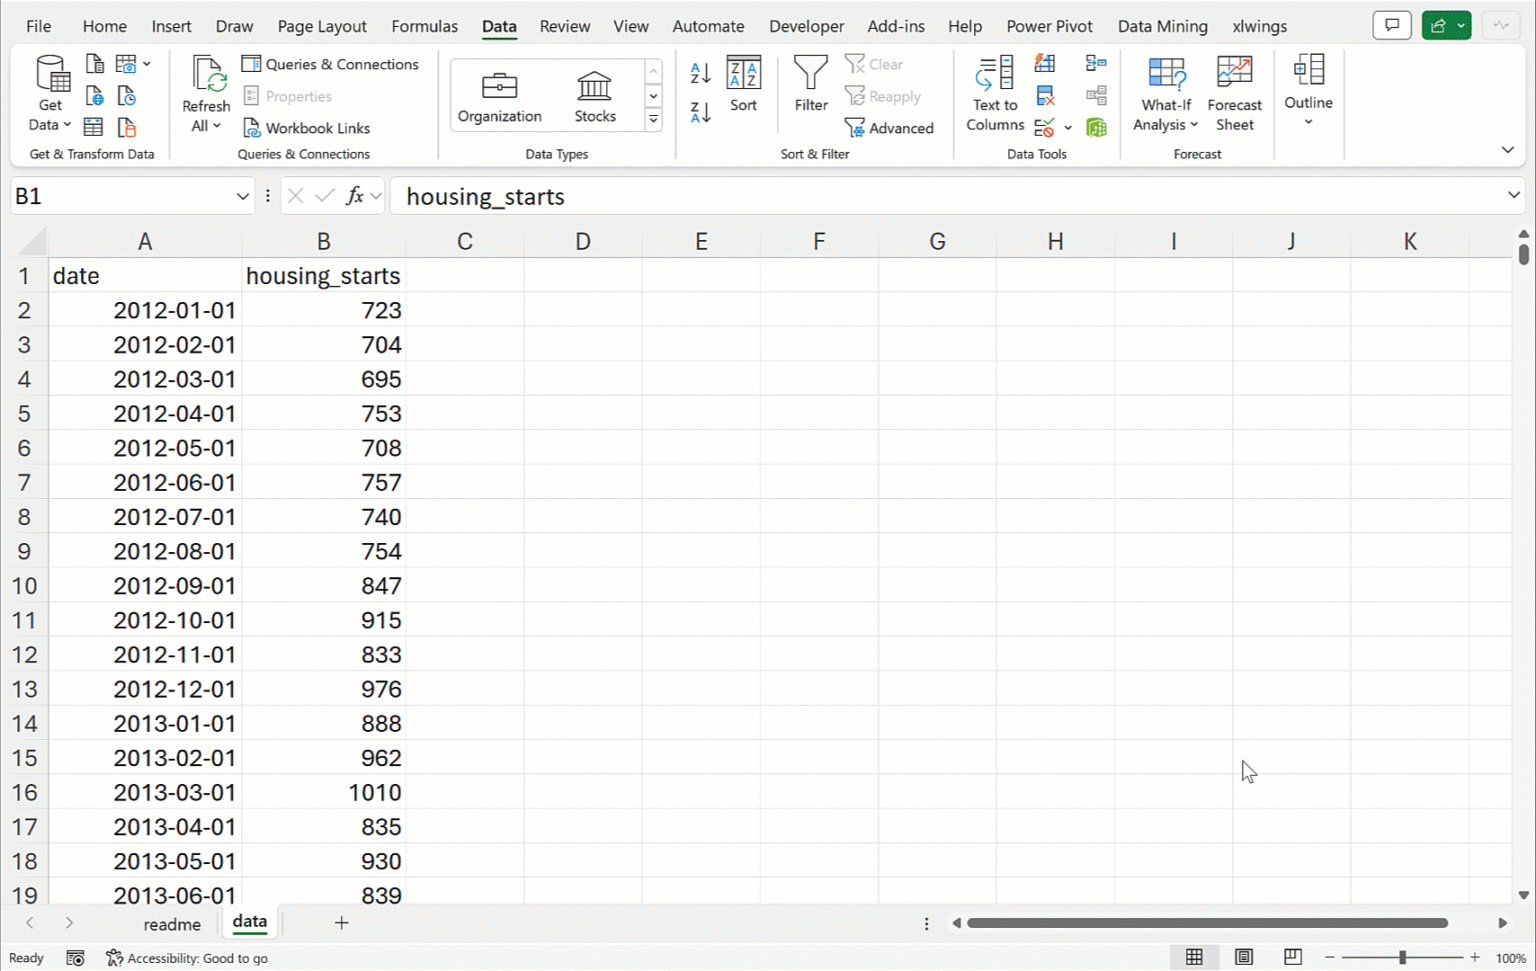The height and width of the screenshot is (971, 1536).
Task: Click the Accessibility checker status icon
Action: (115, 958)
